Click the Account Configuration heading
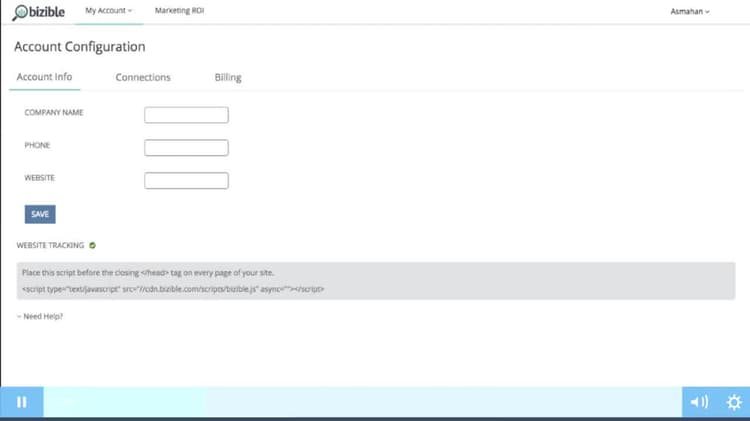The height and width of the screenshot is (421, 750). click(80, 47)
